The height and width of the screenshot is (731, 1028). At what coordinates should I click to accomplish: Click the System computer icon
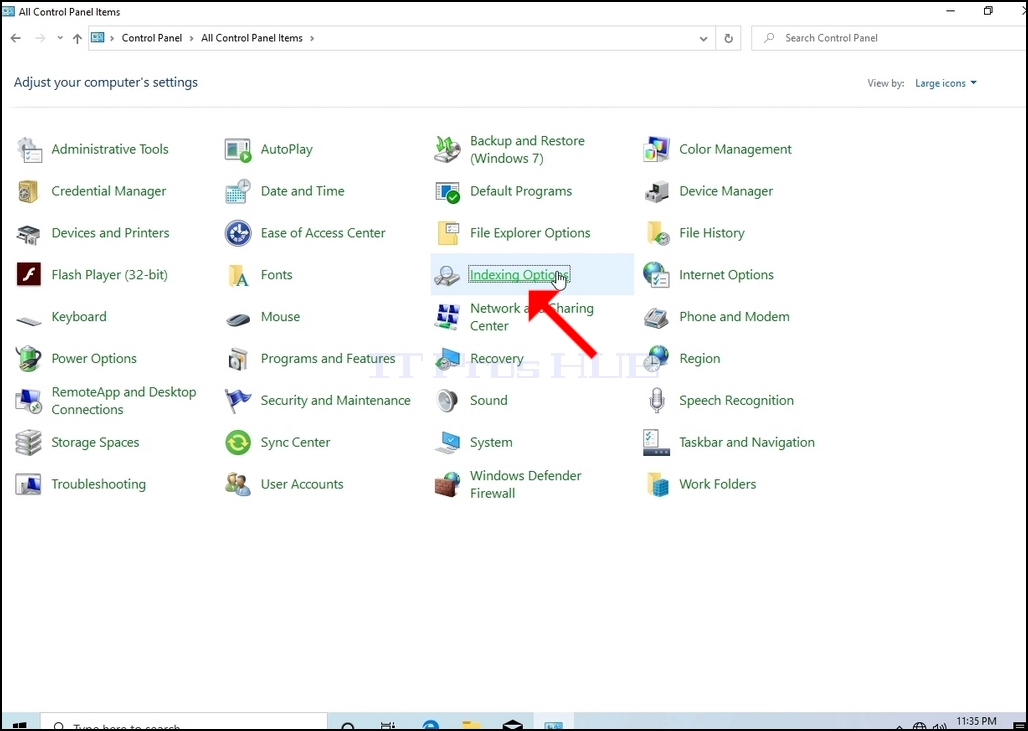click(447, 443)
